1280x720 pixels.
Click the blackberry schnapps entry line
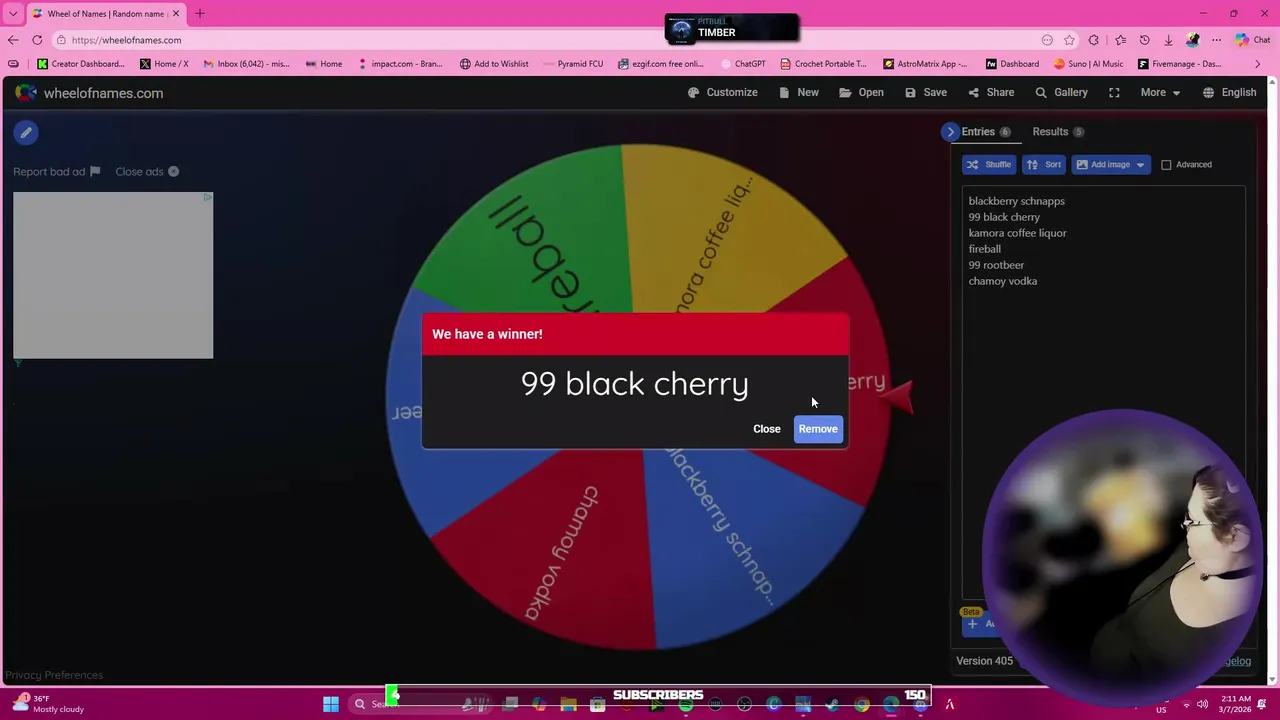pyautogui.click(x=1016, y=201)
